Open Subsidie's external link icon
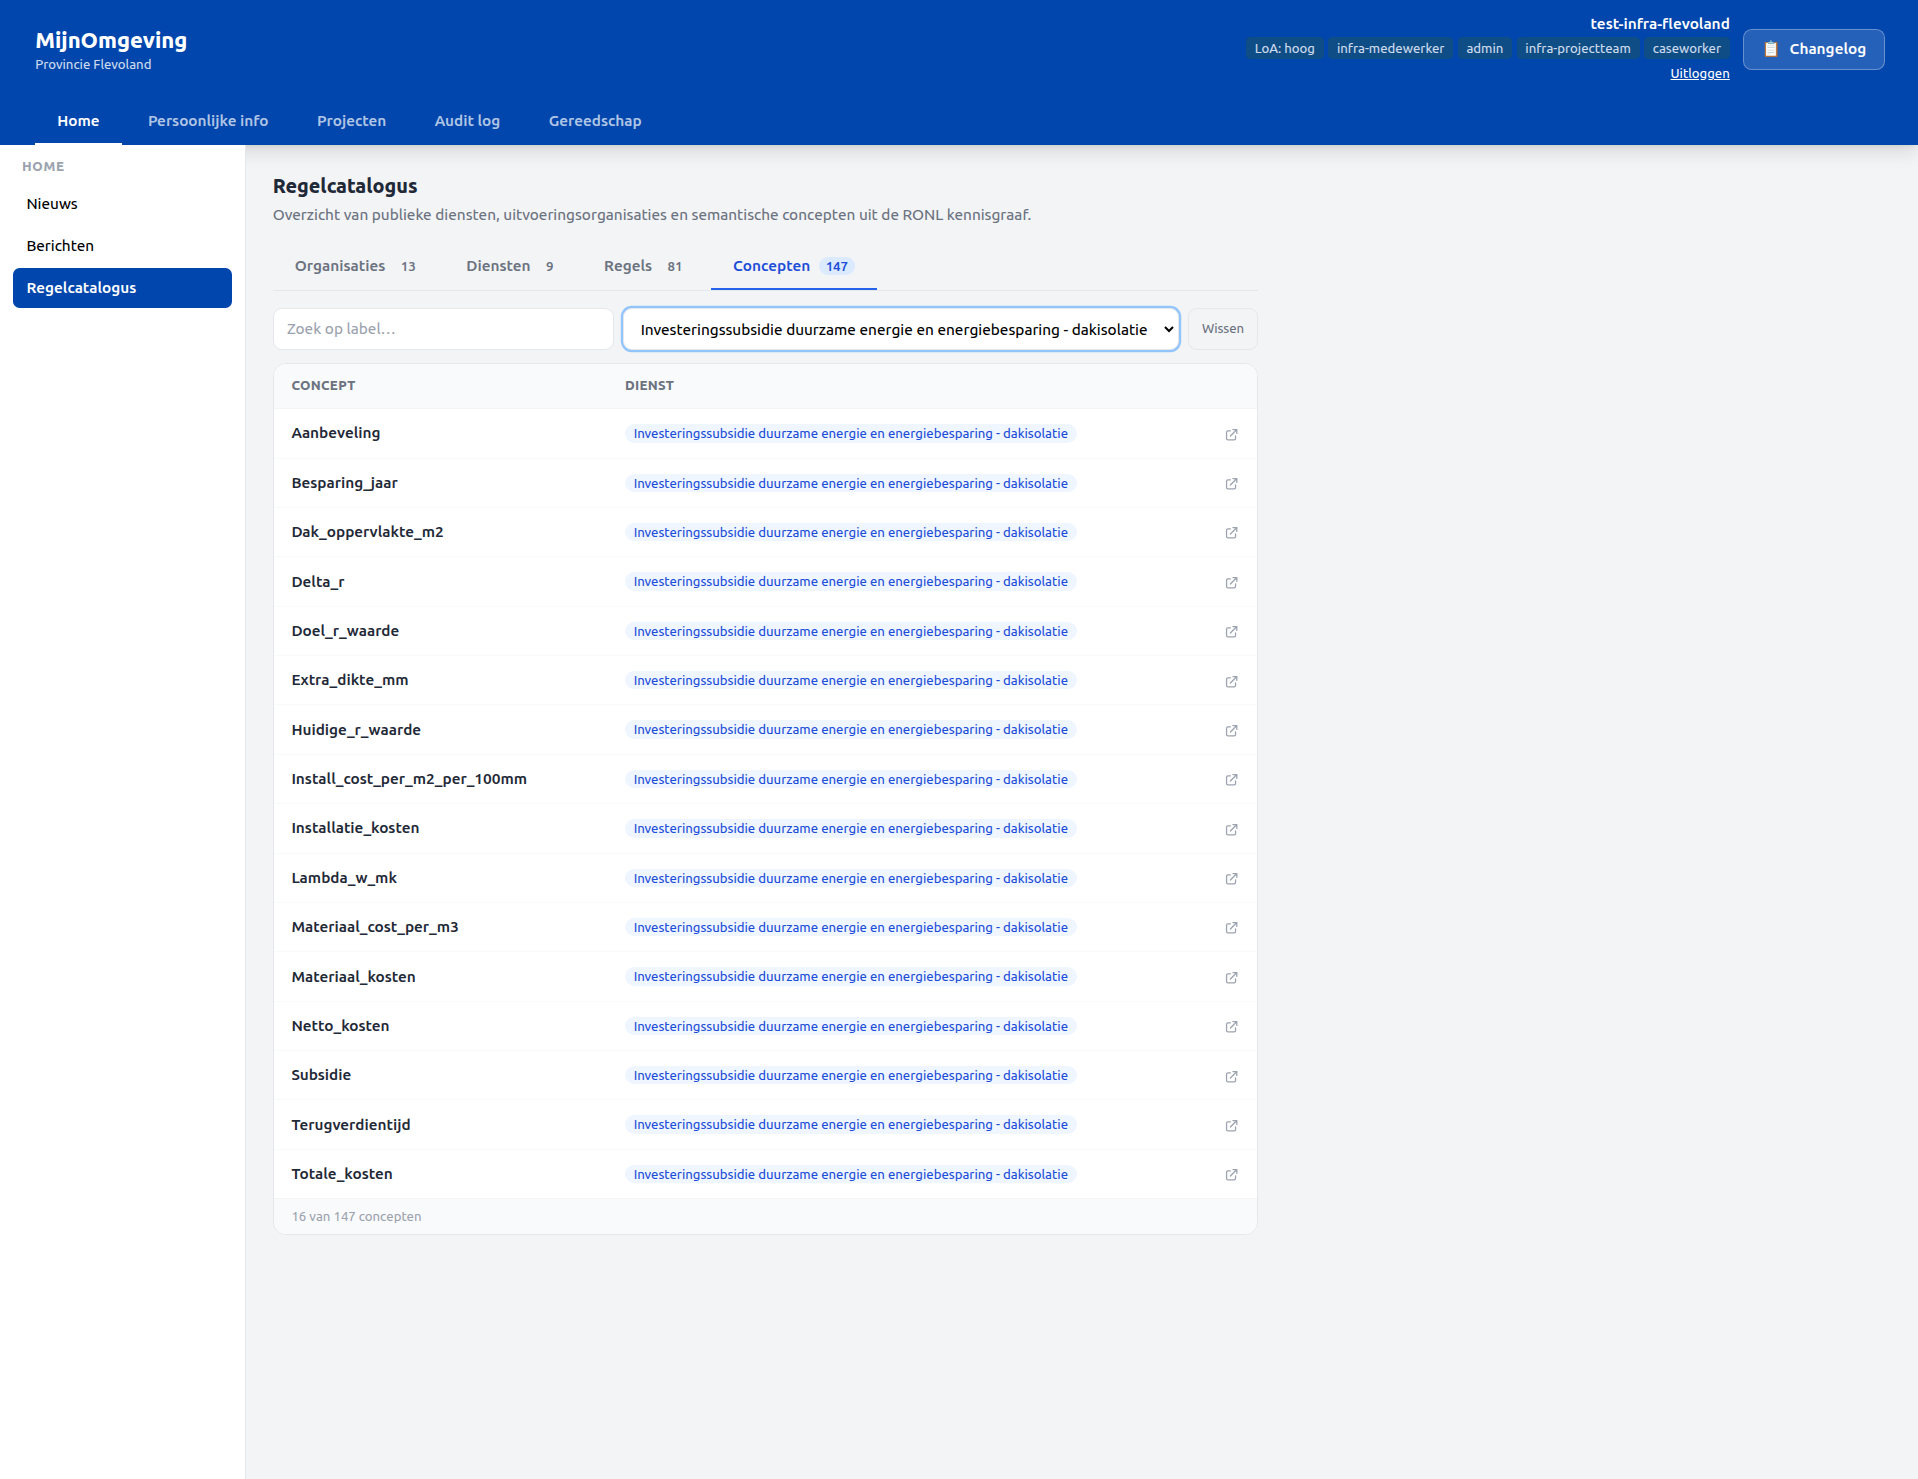 [1231, 1076]
